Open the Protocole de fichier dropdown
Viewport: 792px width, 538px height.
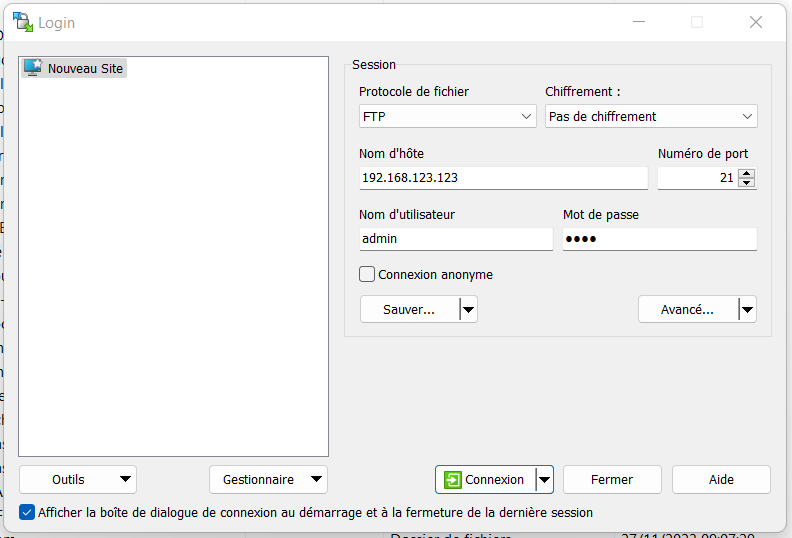447,117
